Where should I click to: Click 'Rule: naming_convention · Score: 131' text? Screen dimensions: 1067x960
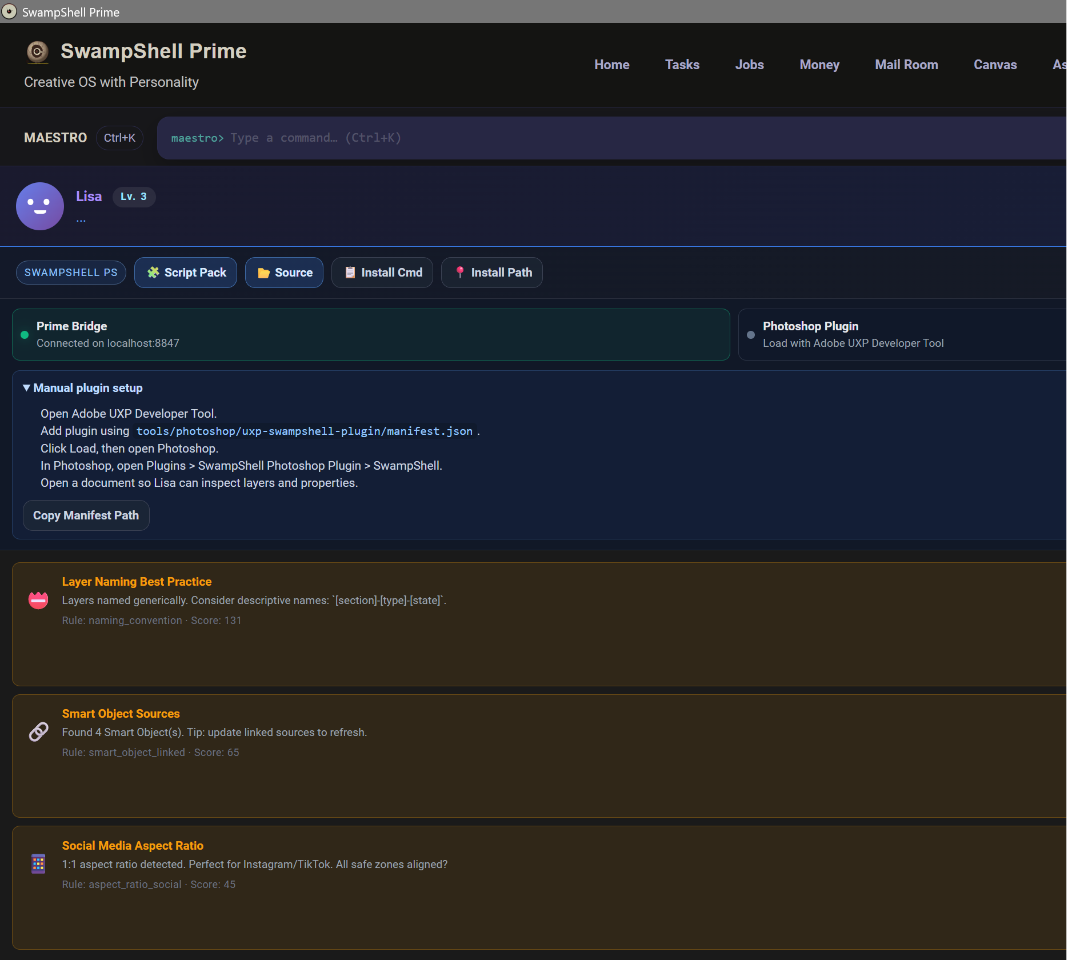(x=152, y=620)
